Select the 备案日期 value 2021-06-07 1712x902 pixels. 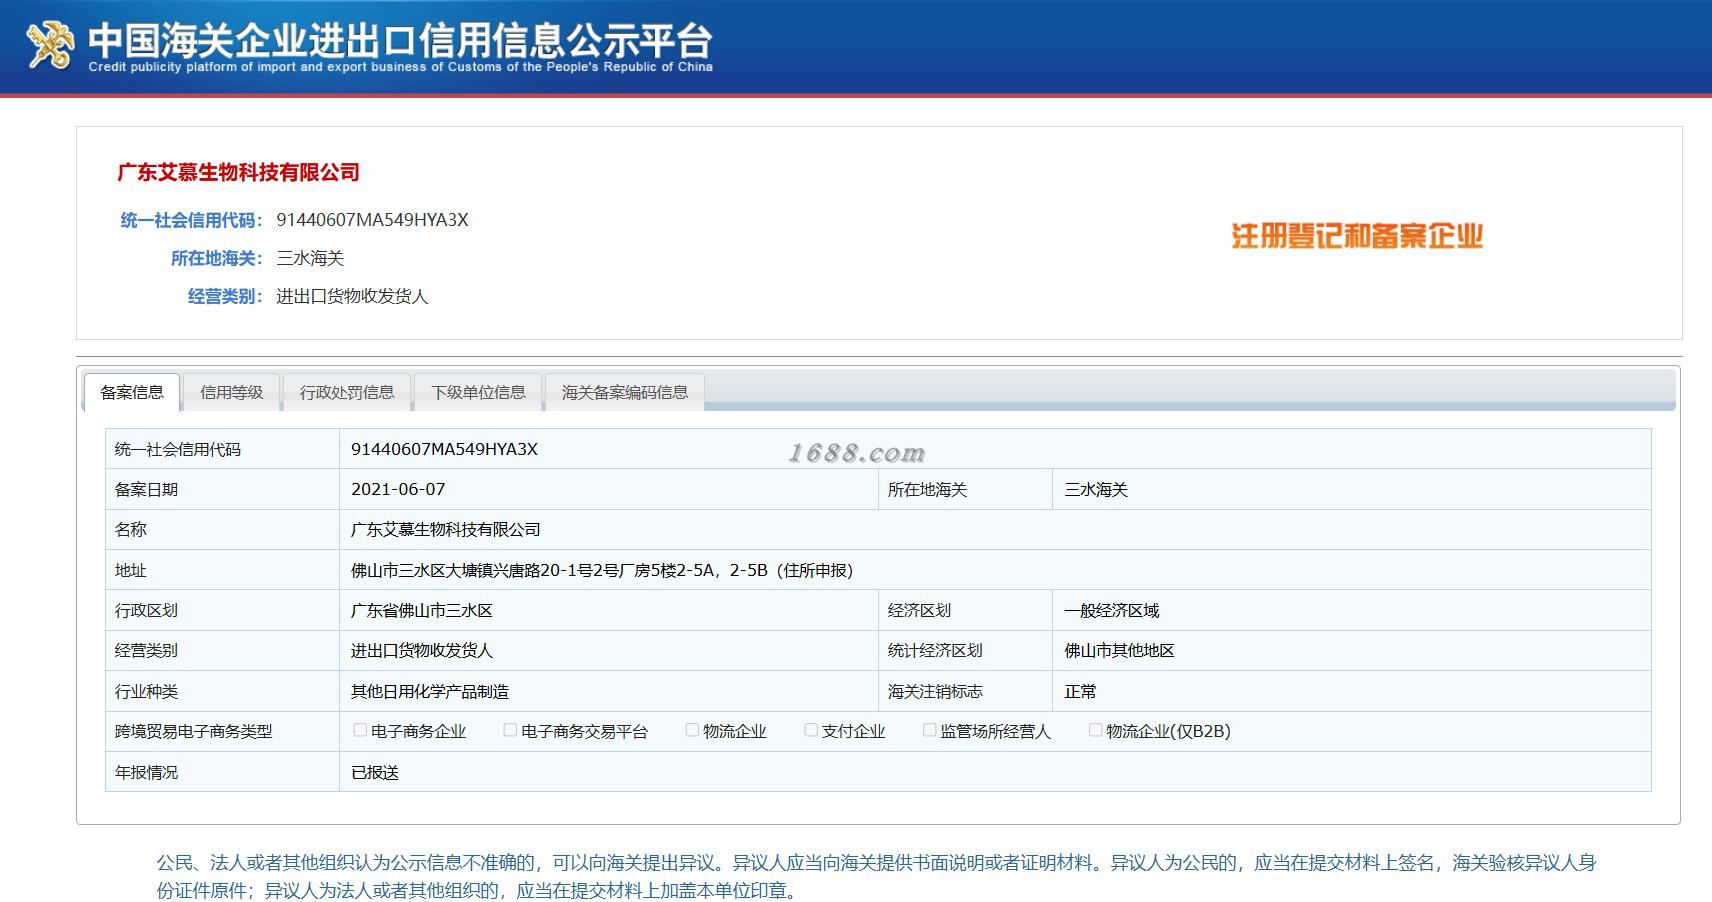[398, 489]
